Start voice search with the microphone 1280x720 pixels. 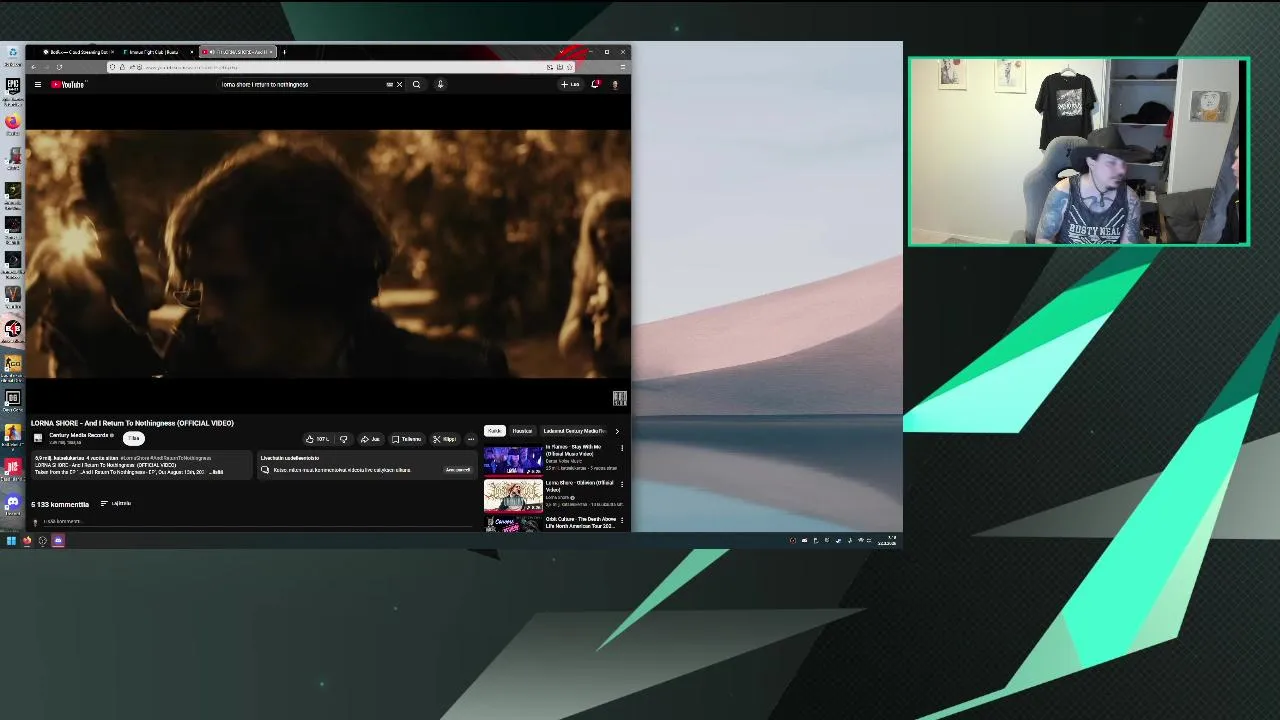[x=440, y=84]
